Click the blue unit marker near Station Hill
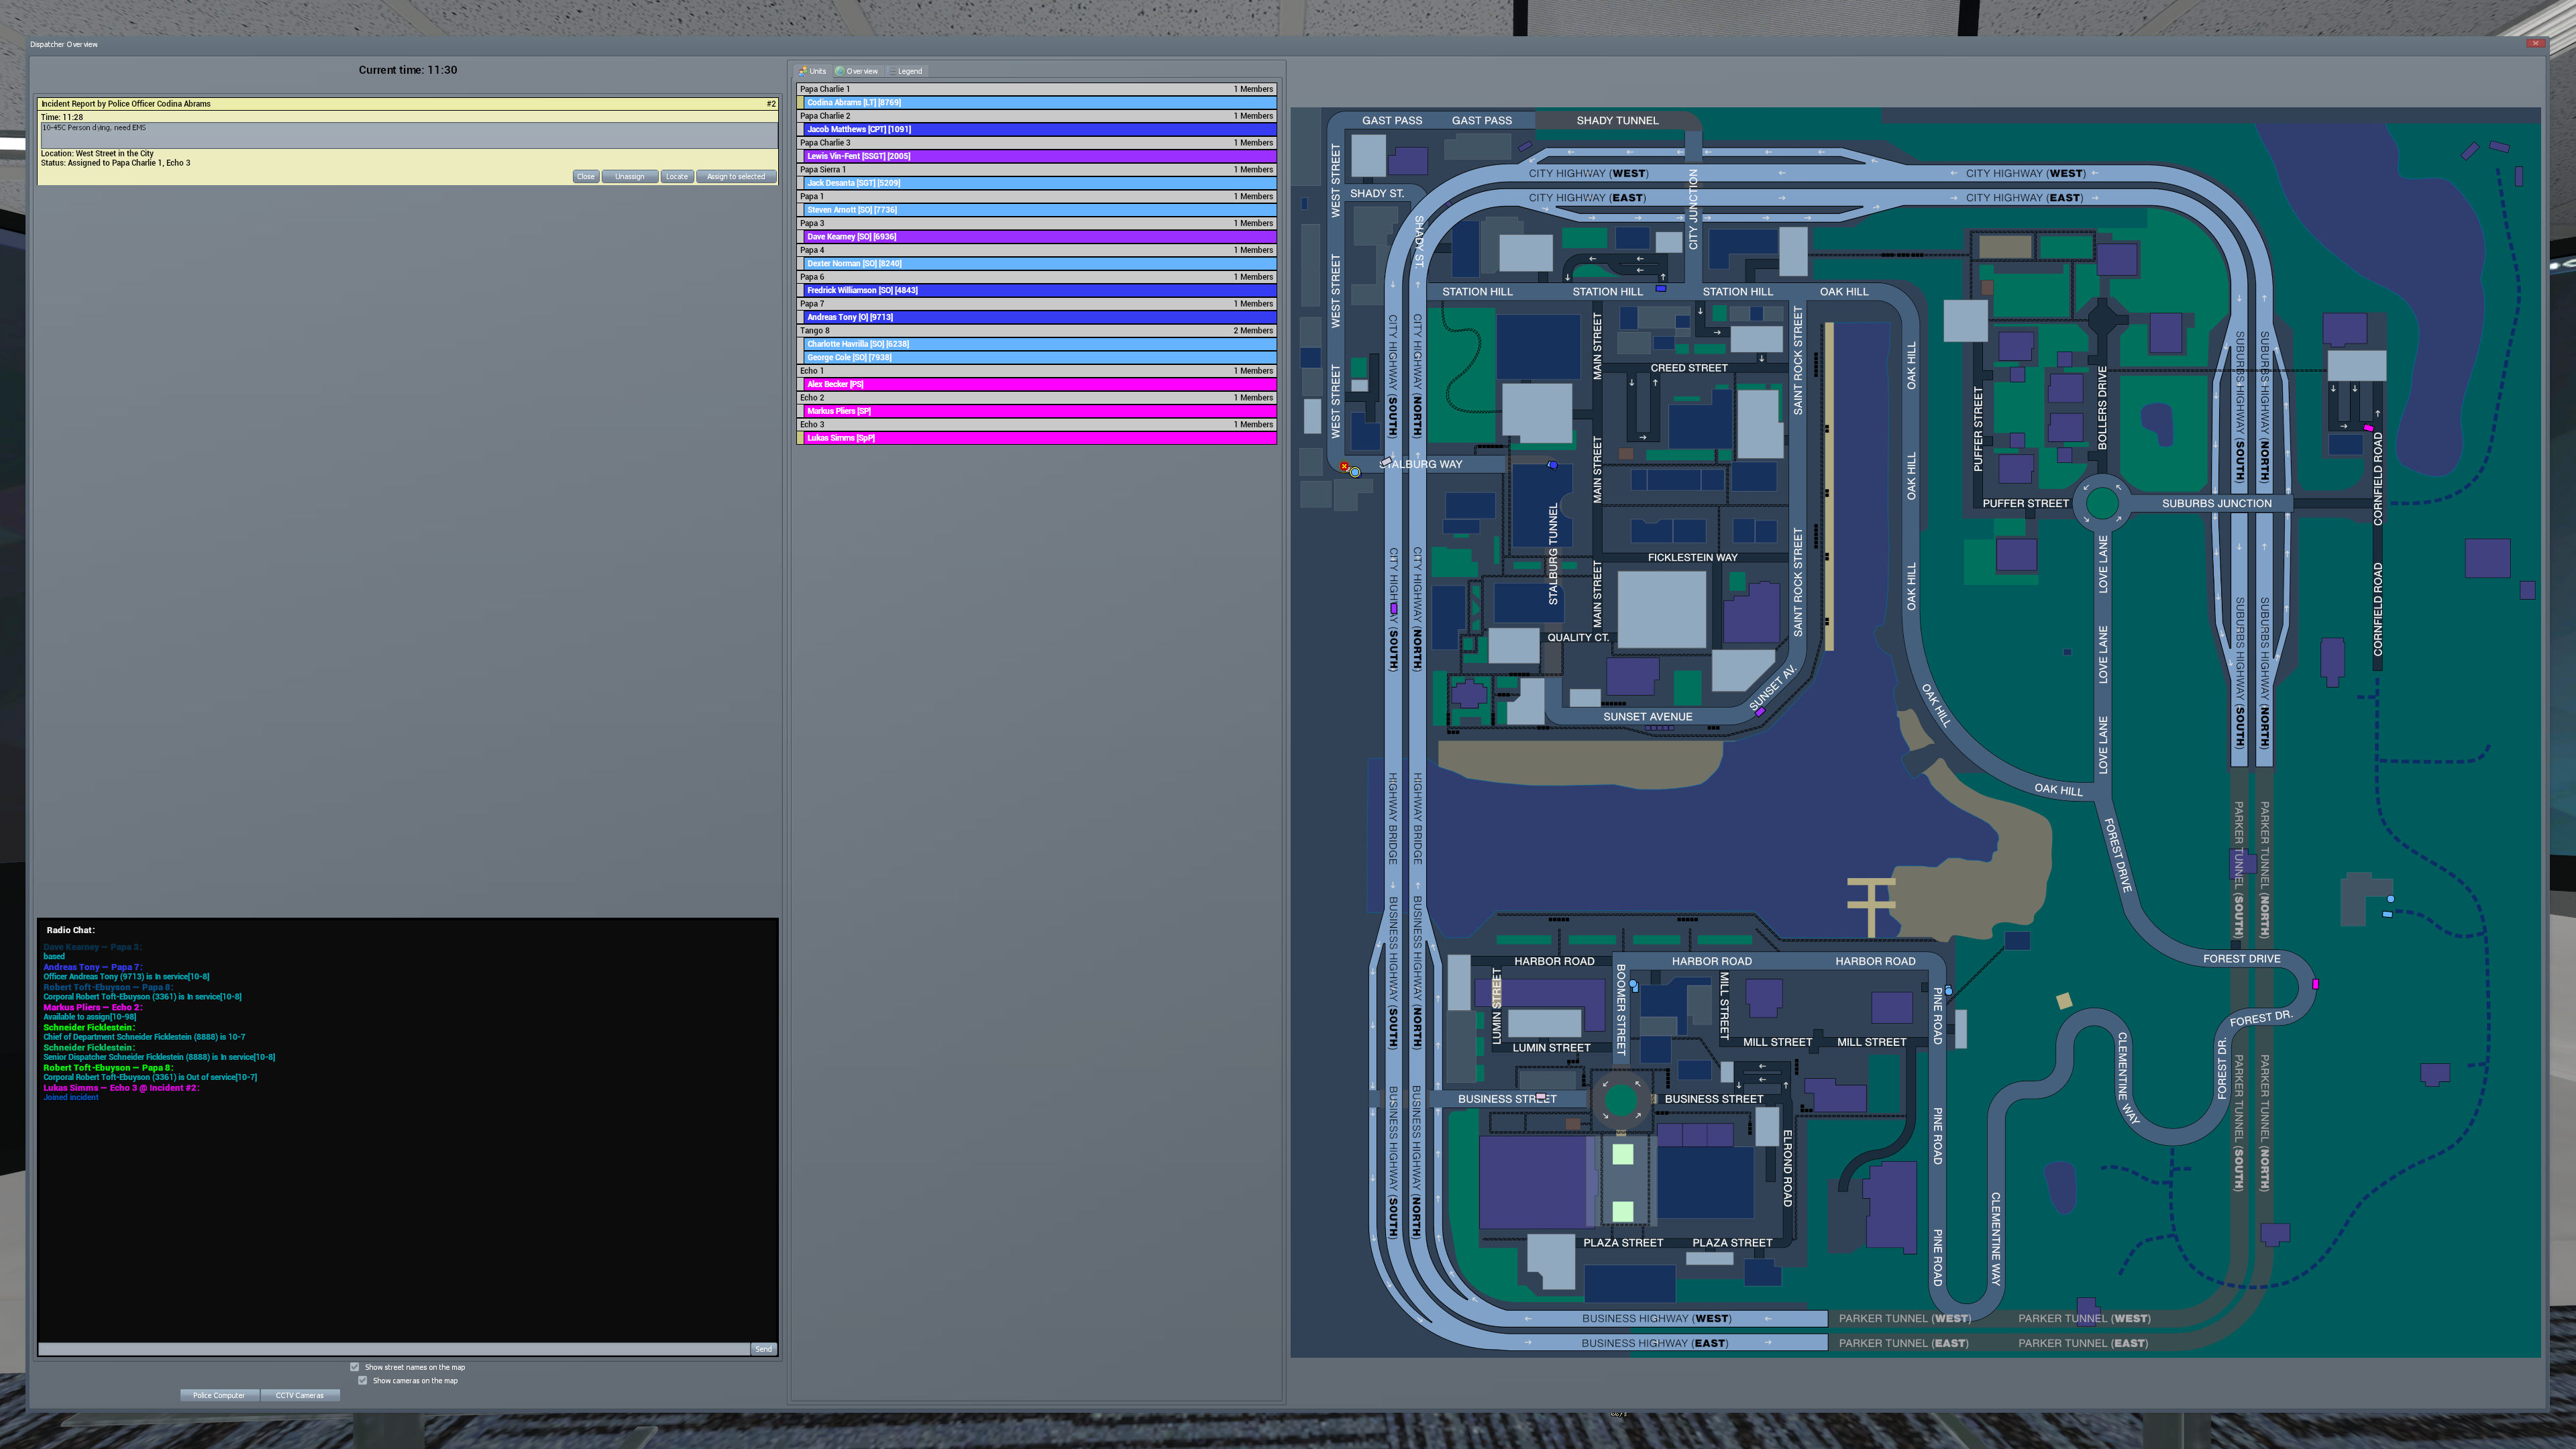Image resolution: width=2576 pixels, height=1449 pixels. [x=1660, y=288]
